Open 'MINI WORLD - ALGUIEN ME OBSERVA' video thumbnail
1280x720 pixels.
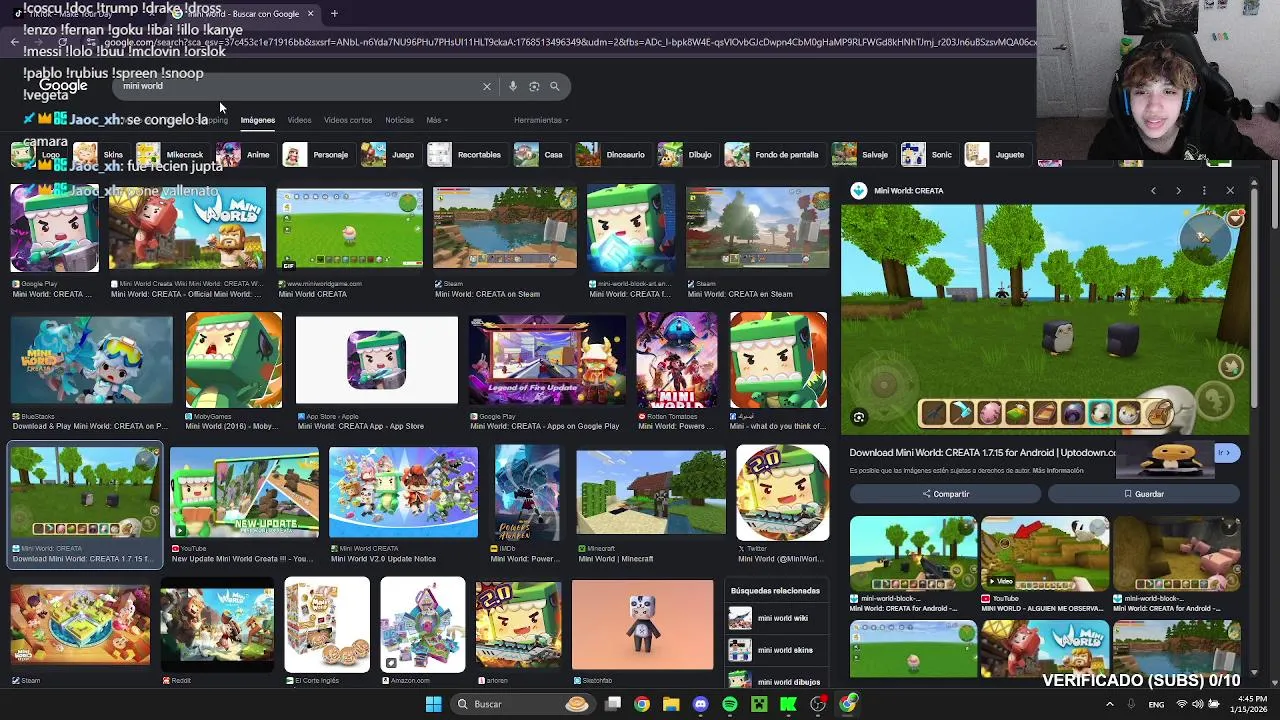coord(1045,553)
